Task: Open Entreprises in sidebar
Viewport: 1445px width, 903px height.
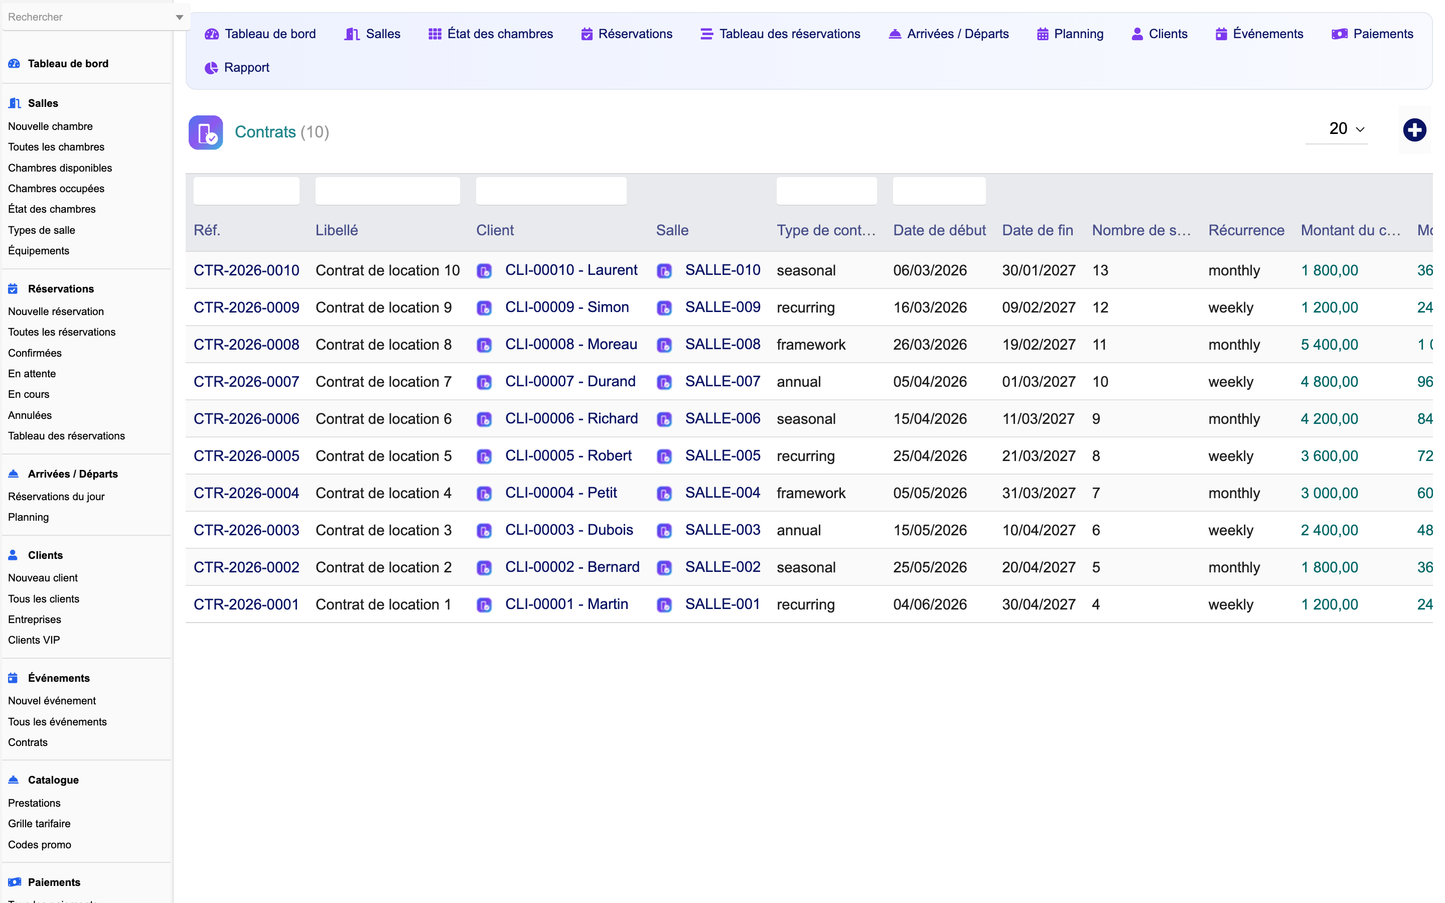Action: (35, 619)
